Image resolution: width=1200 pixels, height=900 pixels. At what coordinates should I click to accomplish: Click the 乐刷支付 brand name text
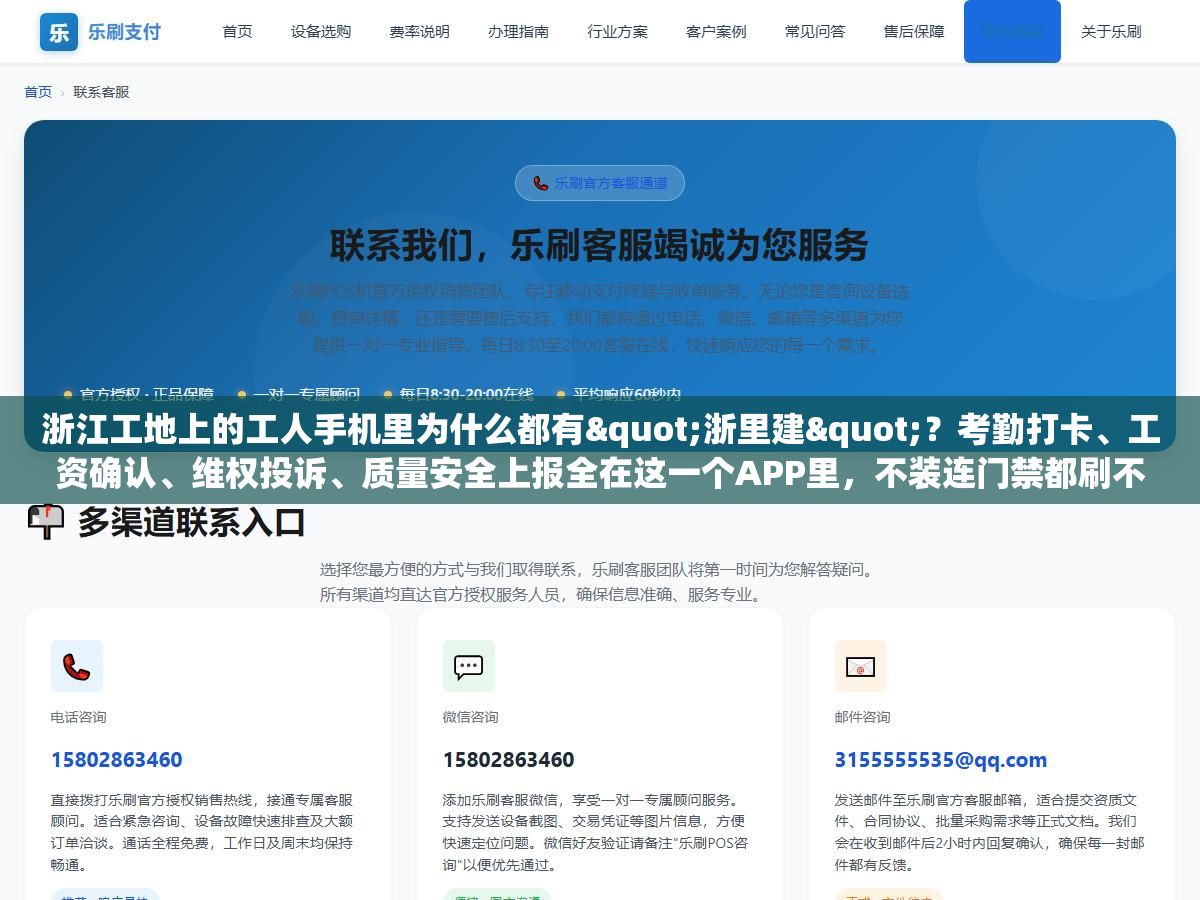(x=124, y=32)
